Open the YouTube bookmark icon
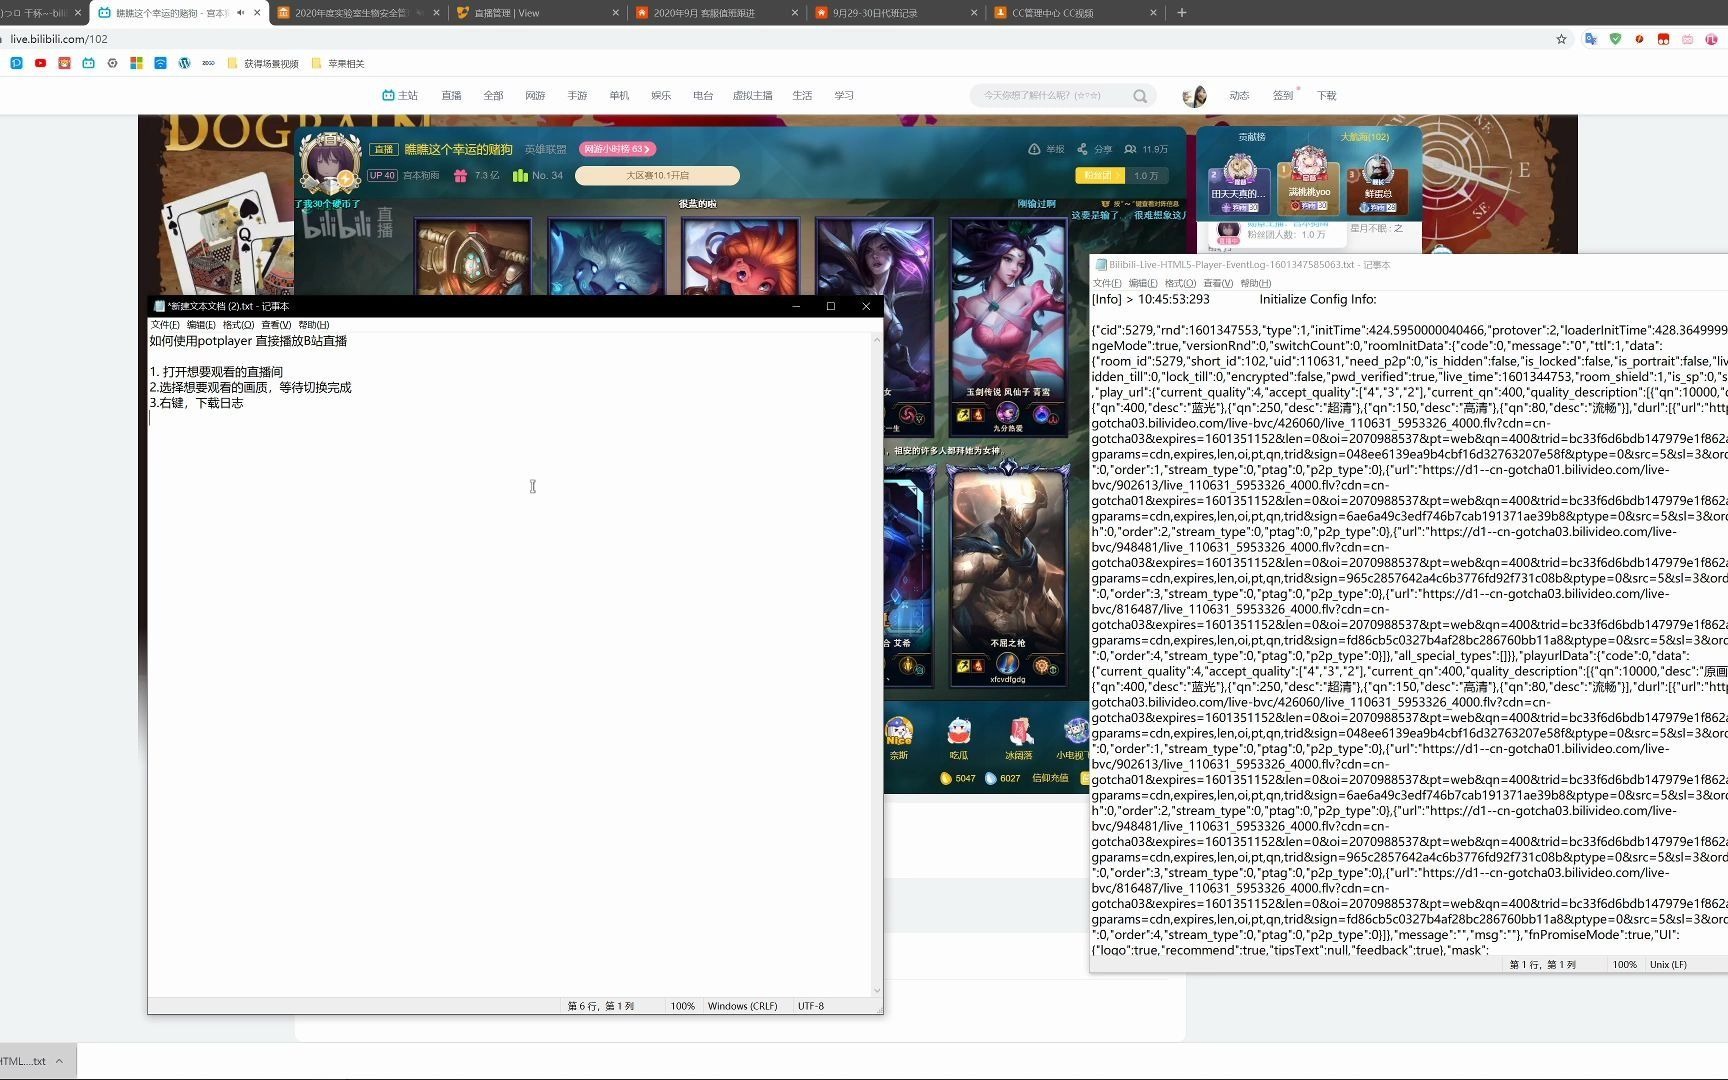1728x1080 pixels. coord(40,63)
